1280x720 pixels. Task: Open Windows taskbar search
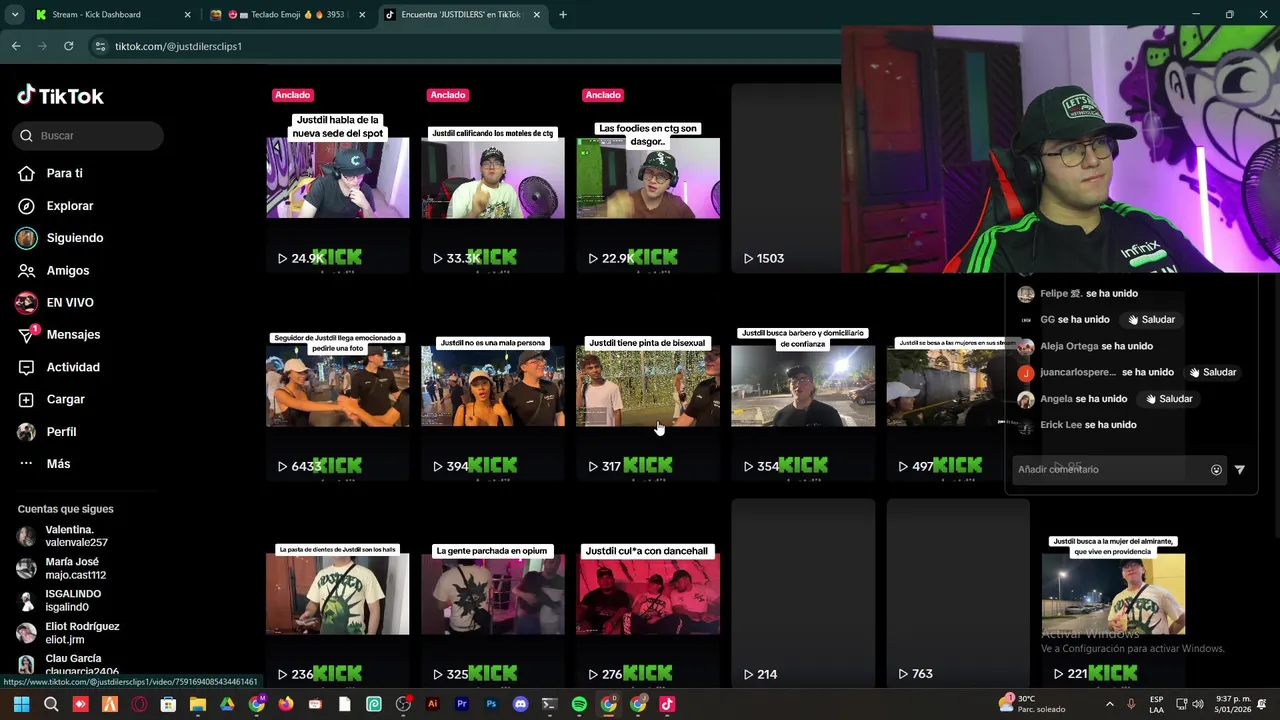pos(51,704)
